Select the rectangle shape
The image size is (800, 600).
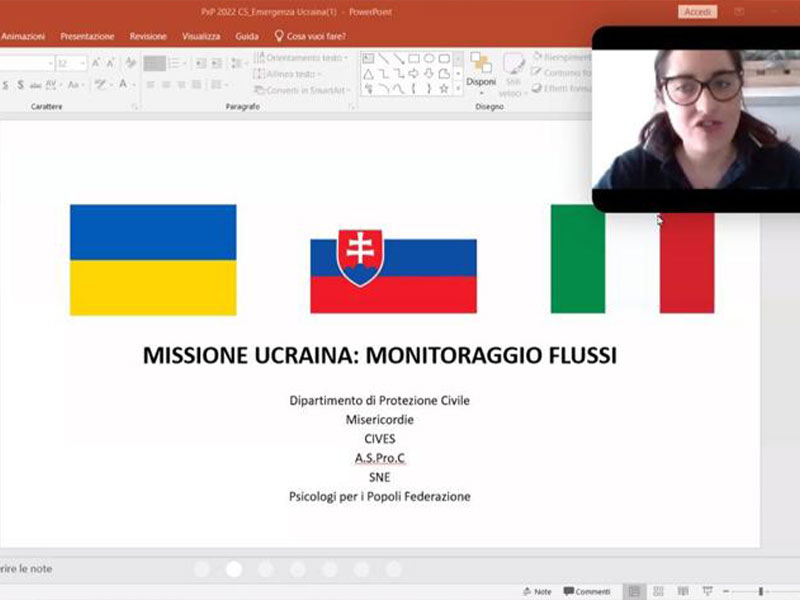[x=414, y=59]
